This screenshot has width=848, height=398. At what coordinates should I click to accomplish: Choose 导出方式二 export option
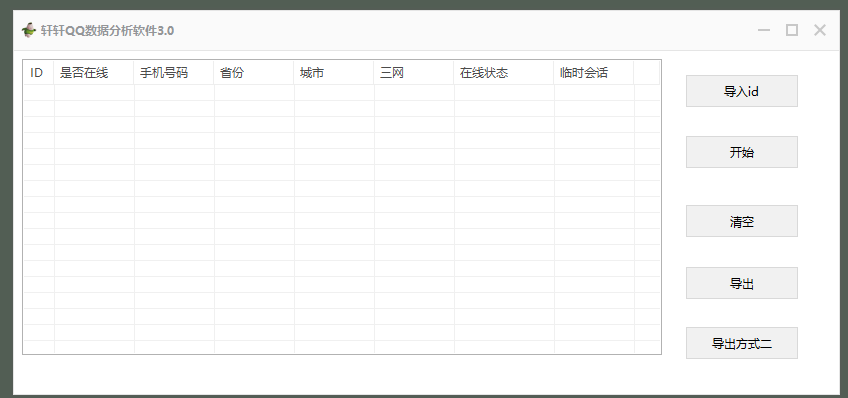coord(741,343)
